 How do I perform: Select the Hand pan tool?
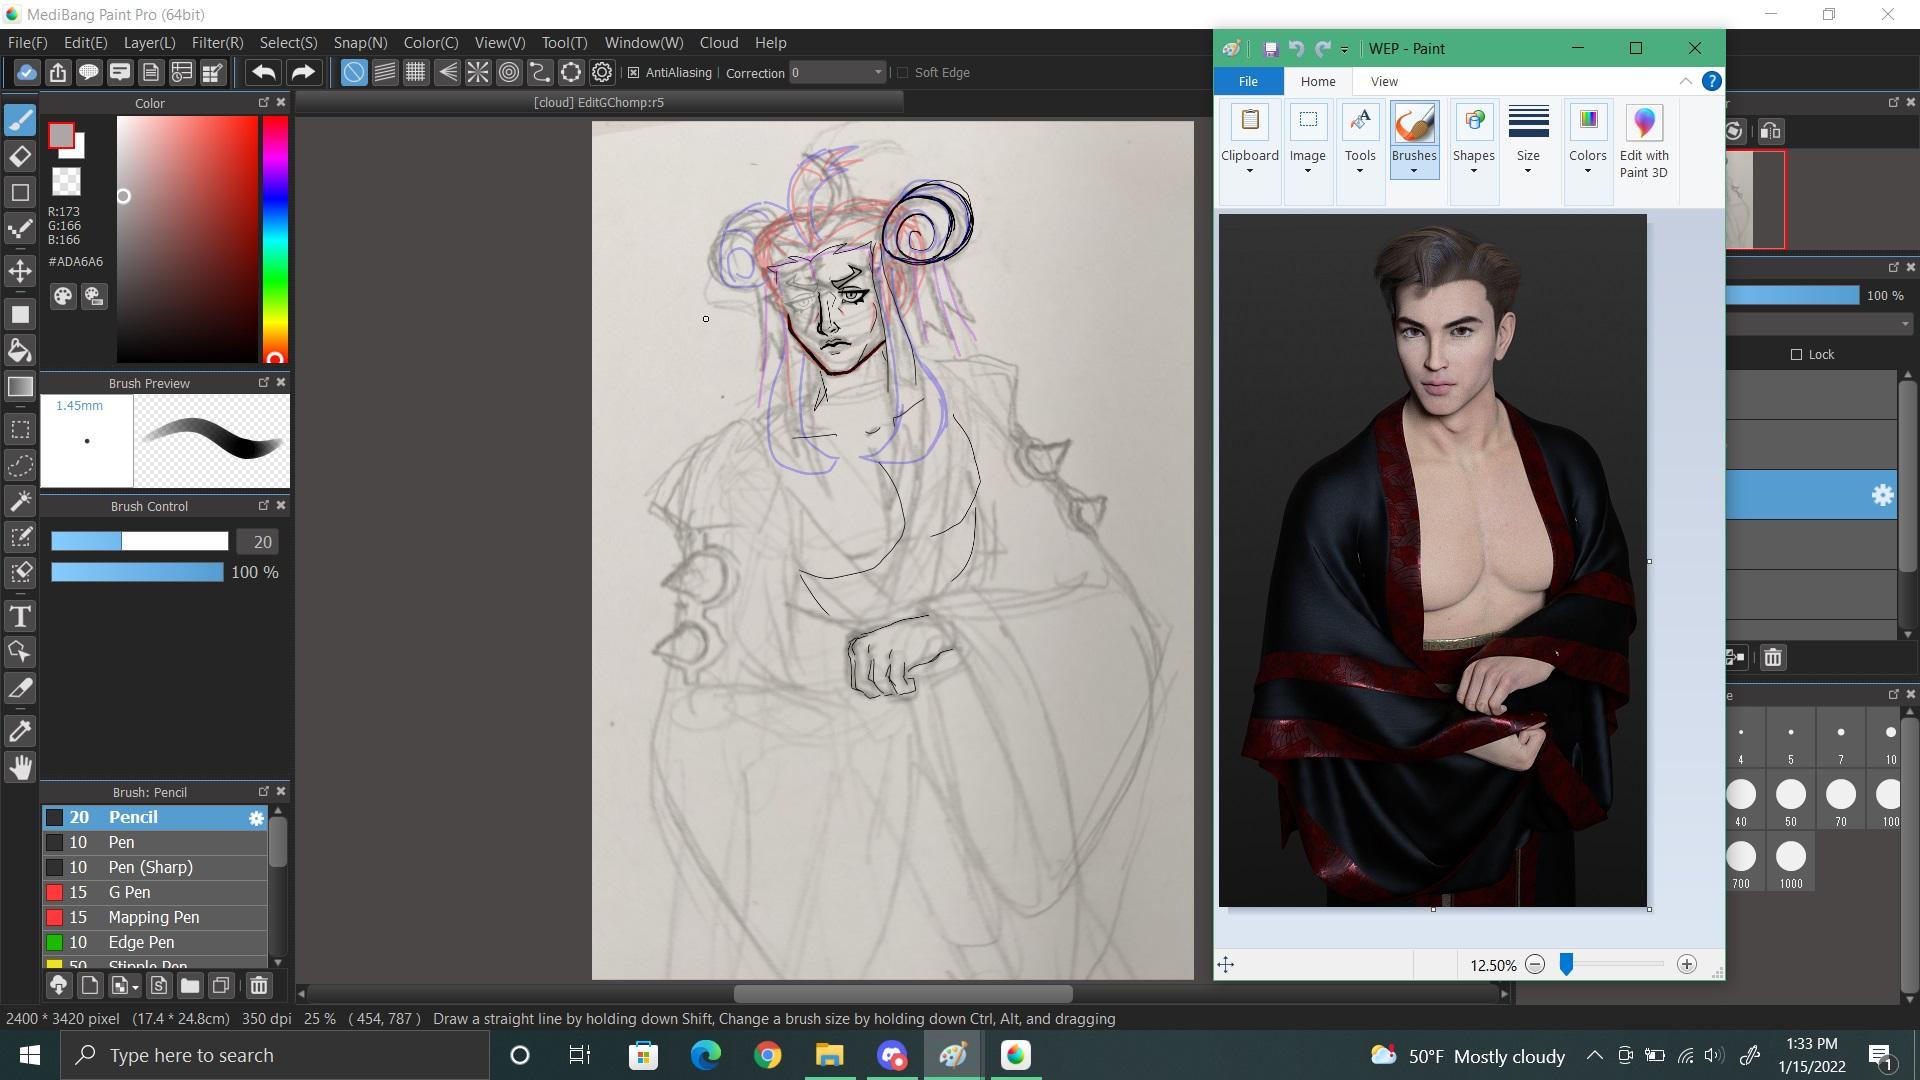[20, 768]
